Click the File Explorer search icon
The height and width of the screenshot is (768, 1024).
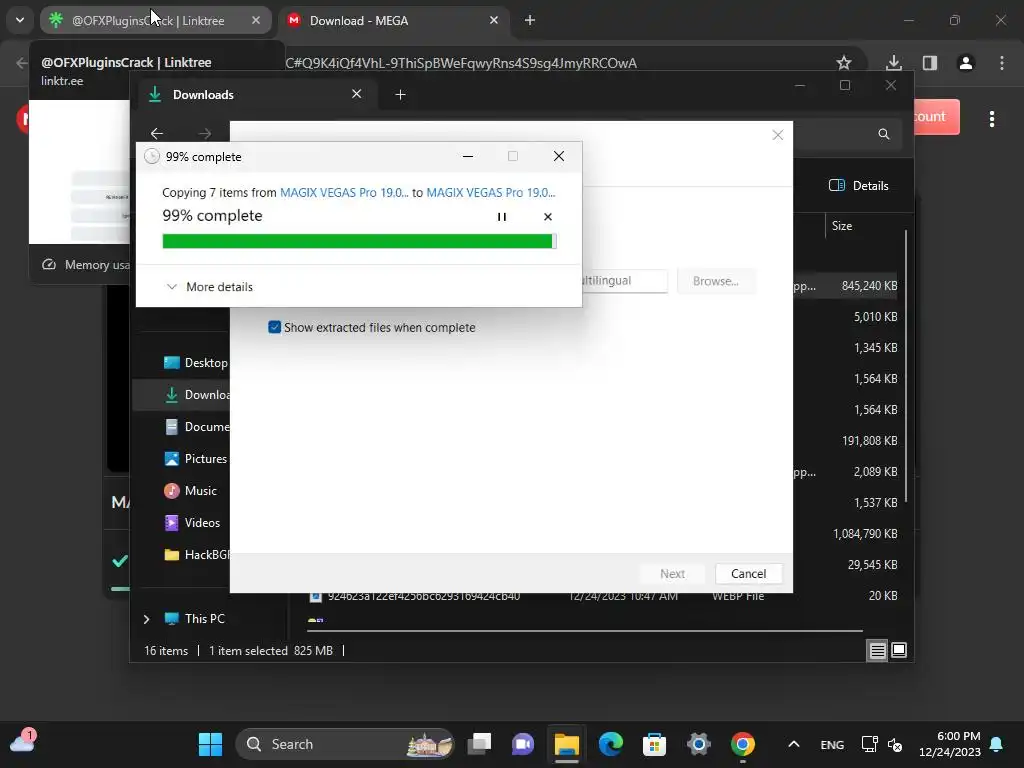click(884, 134)
